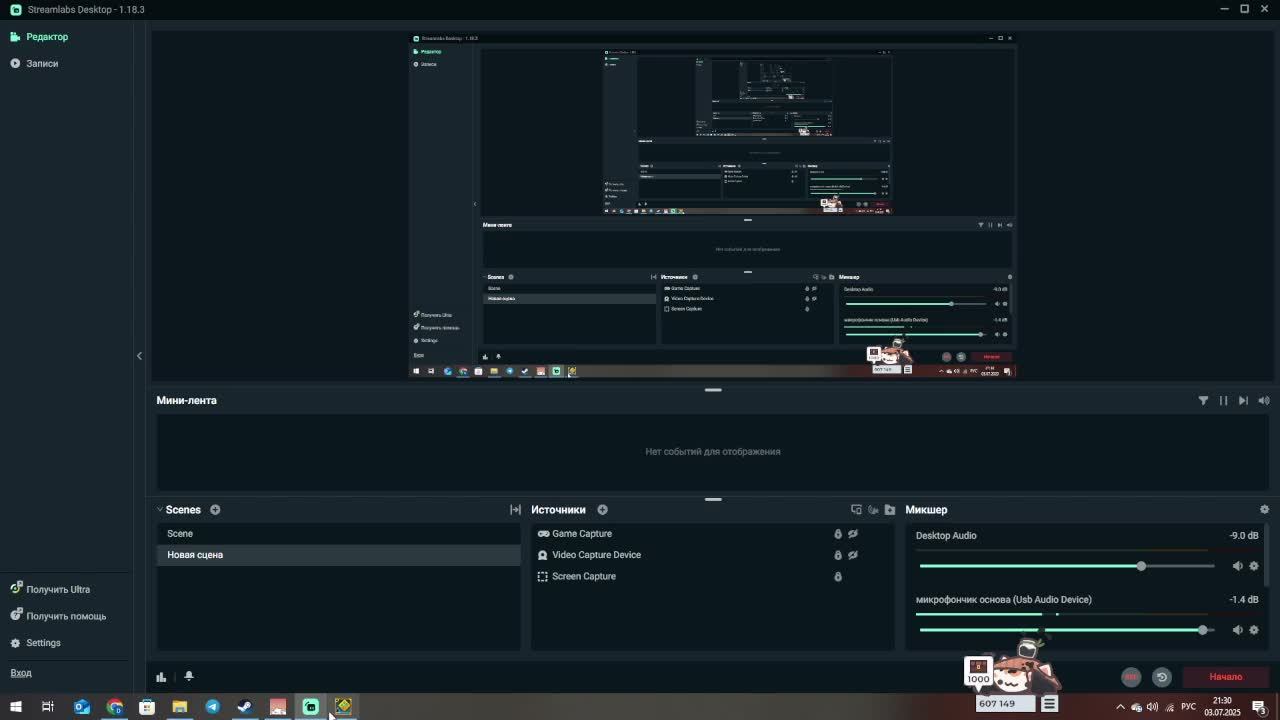
Task: Open Steam from the taskbar
Action: (x=245, y=707)
